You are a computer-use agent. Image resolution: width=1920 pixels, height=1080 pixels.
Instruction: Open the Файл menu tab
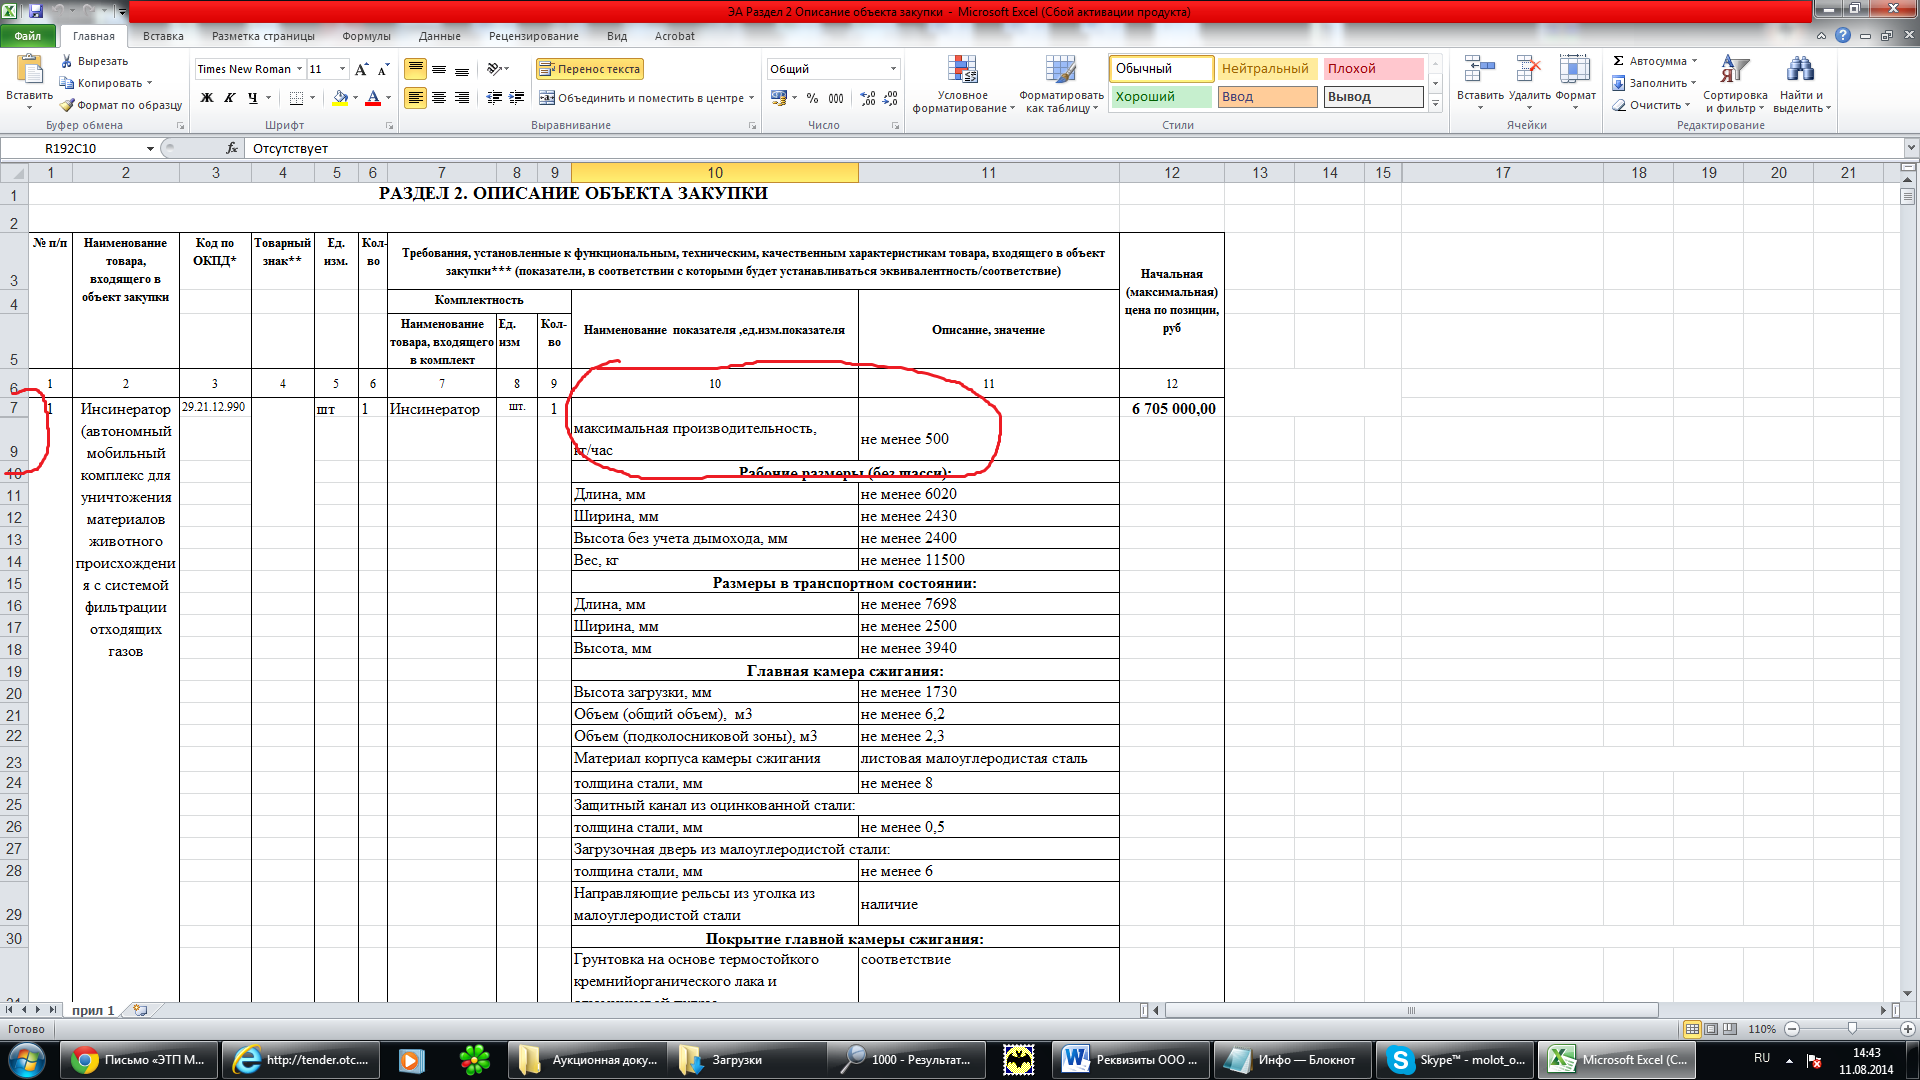tap(28, 36)
